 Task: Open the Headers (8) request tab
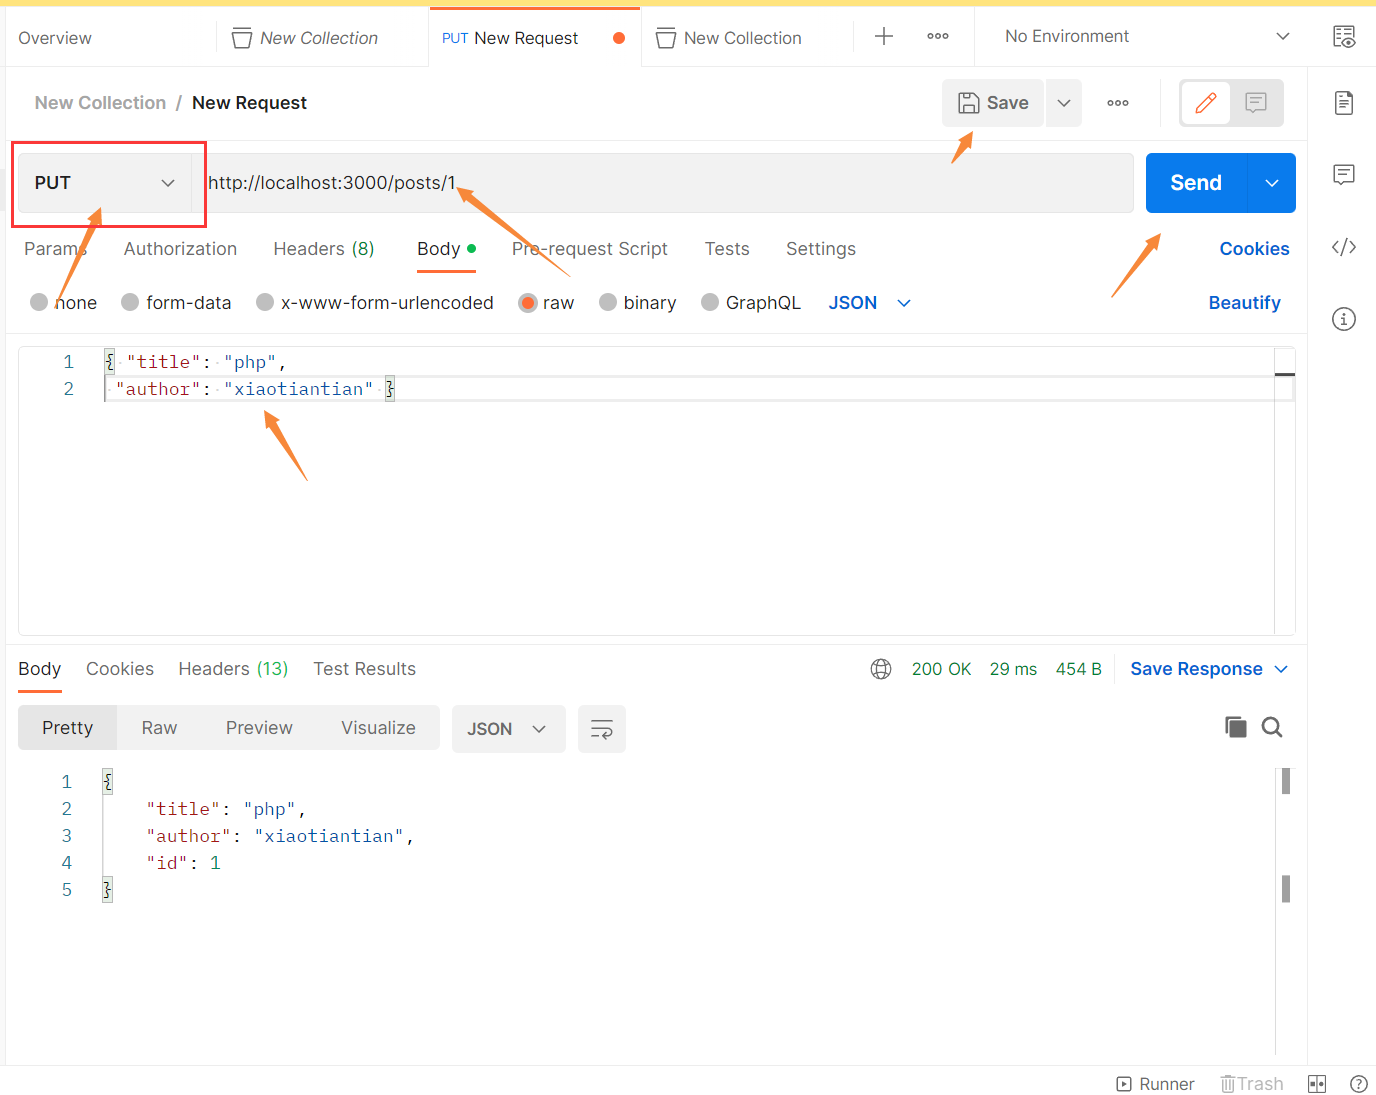tap(324, 249)
